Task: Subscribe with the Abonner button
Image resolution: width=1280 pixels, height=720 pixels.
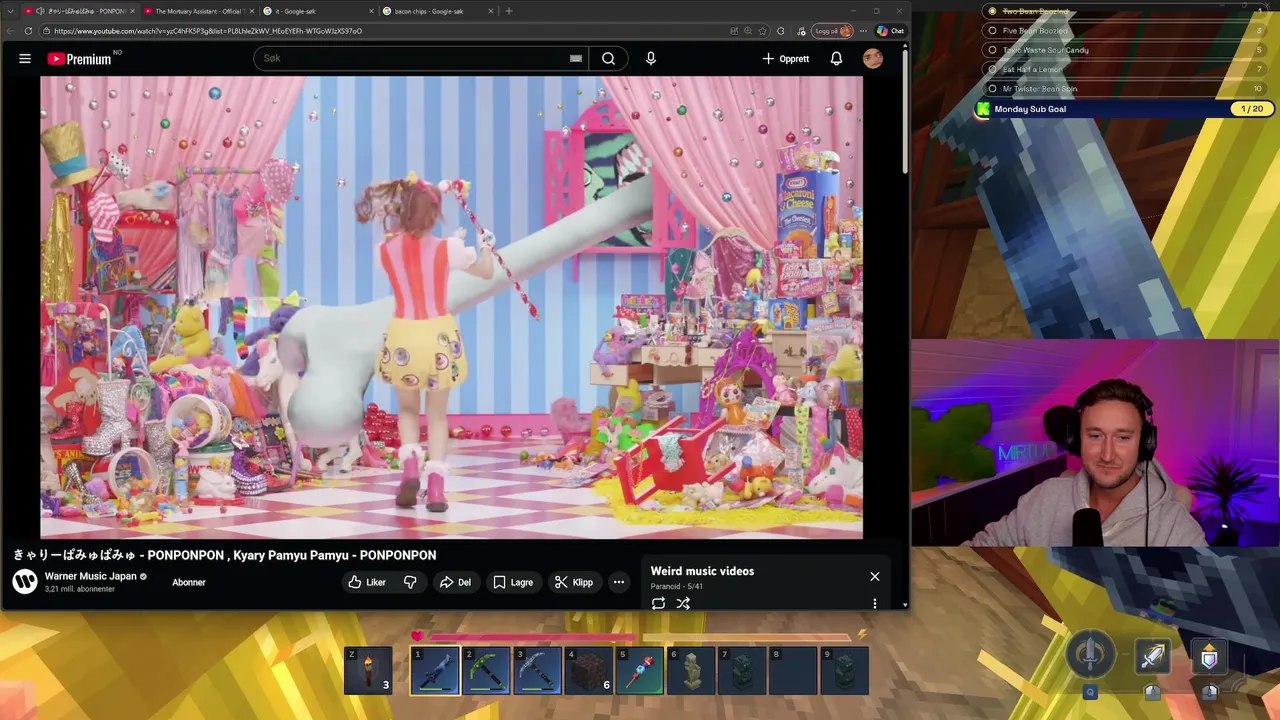Action: tap(189, 582)
